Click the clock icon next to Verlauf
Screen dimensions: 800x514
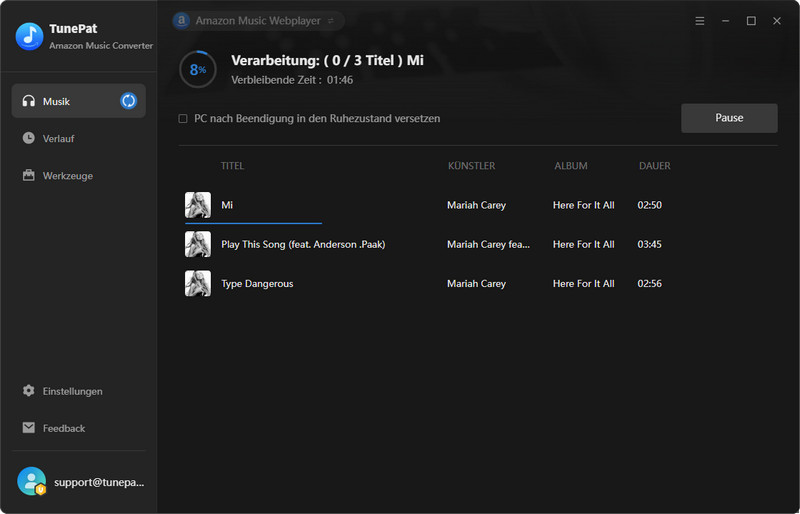coord(29,138)
